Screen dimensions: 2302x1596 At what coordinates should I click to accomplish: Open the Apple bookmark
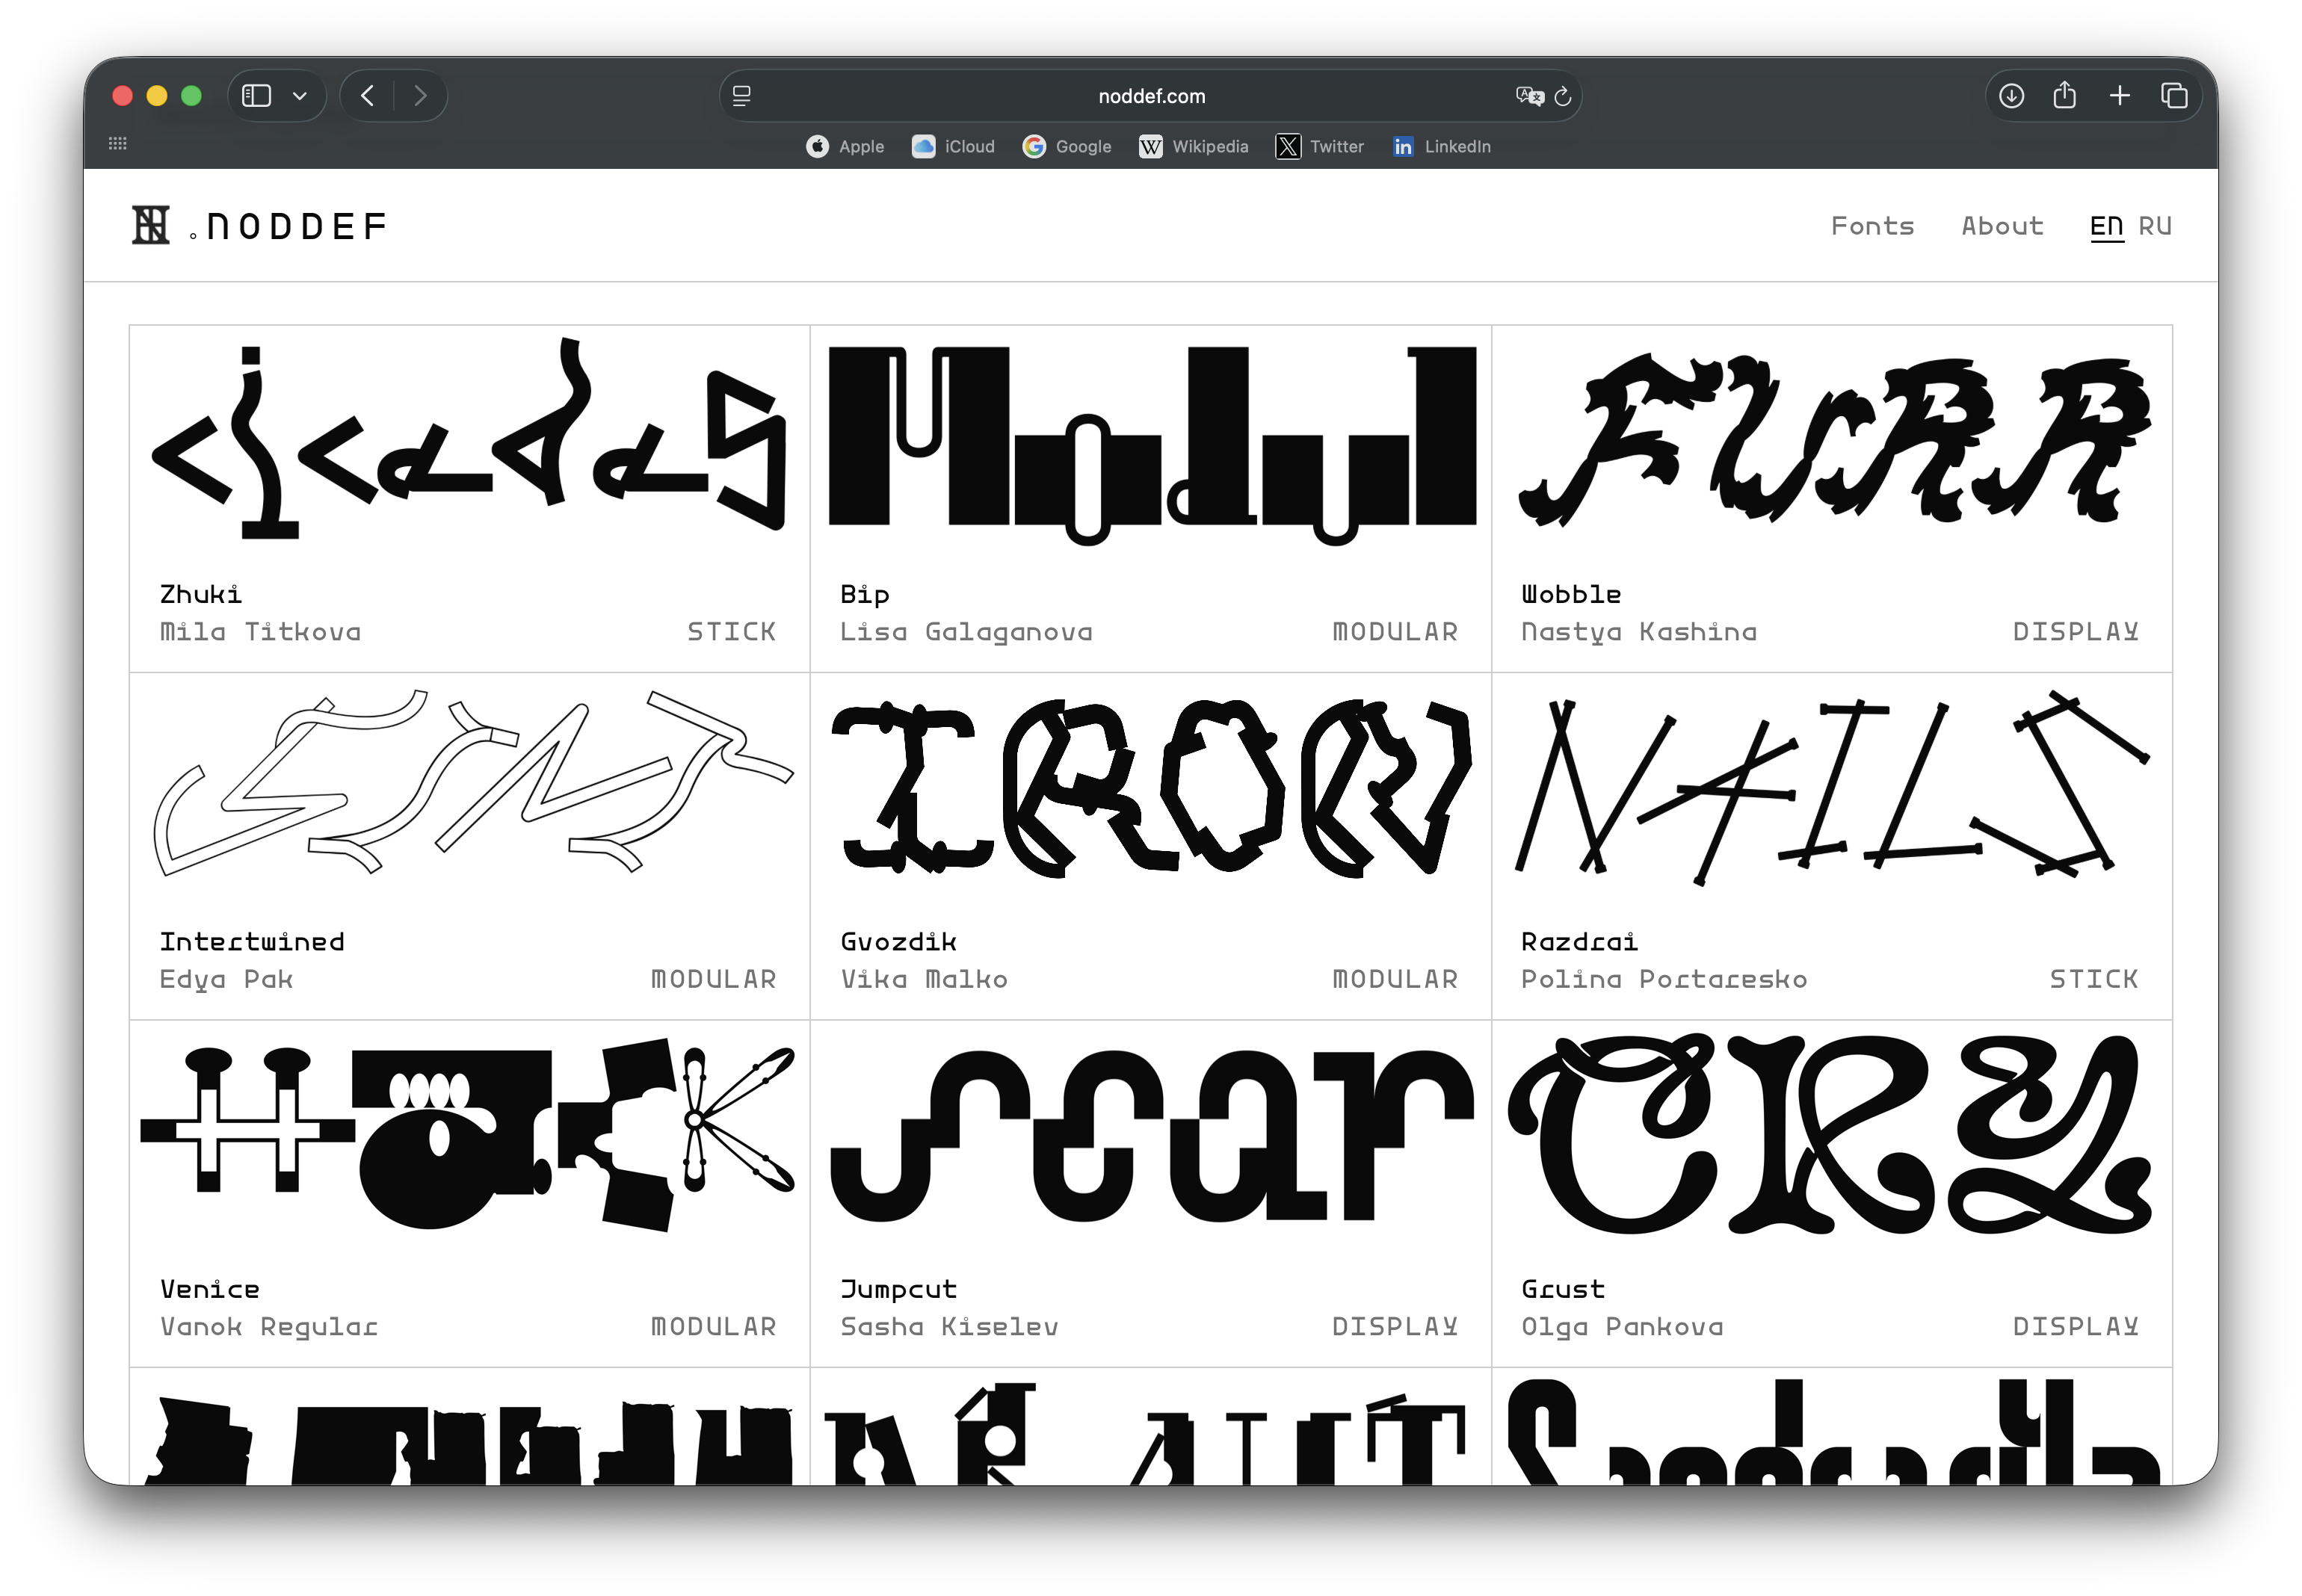845,147
